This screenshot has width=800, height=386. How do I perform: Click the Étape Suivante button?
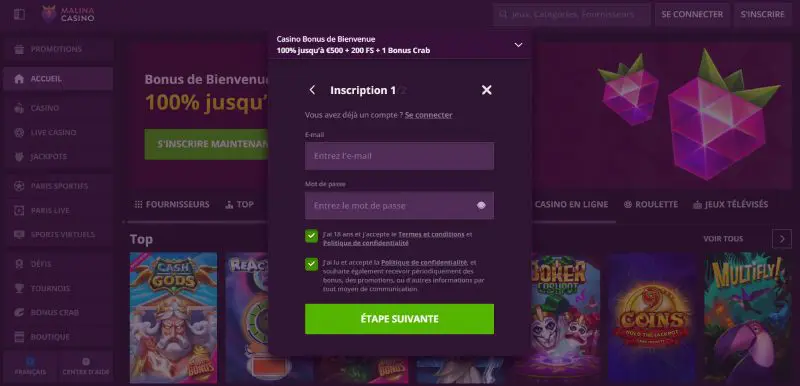pyautogui.click(x=399, y=319)
